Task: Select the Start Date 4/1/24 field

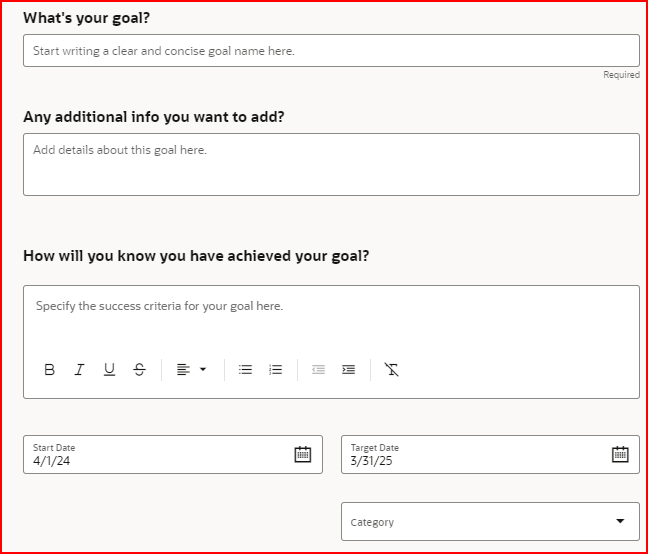Action: pos(173,454)
